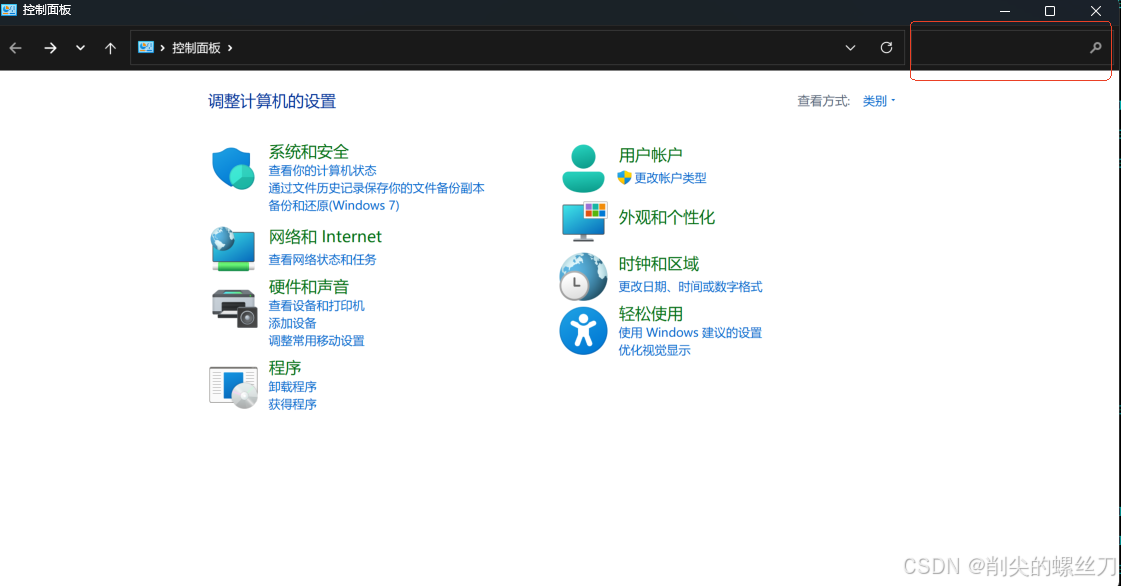
Task: Open 查看设备和打印机
Action: [317, 306]
